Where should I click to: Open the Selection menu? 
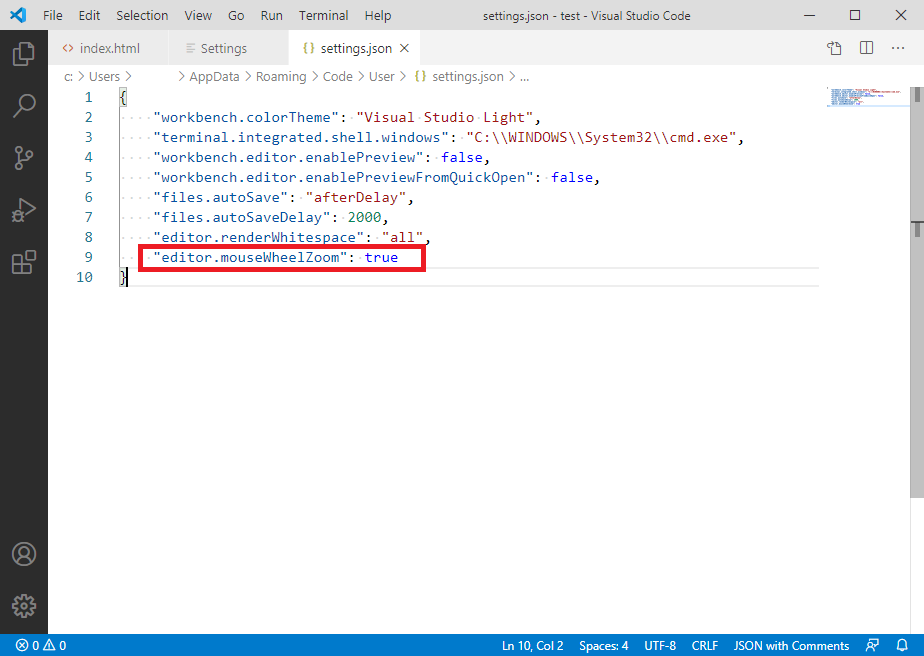142,15
